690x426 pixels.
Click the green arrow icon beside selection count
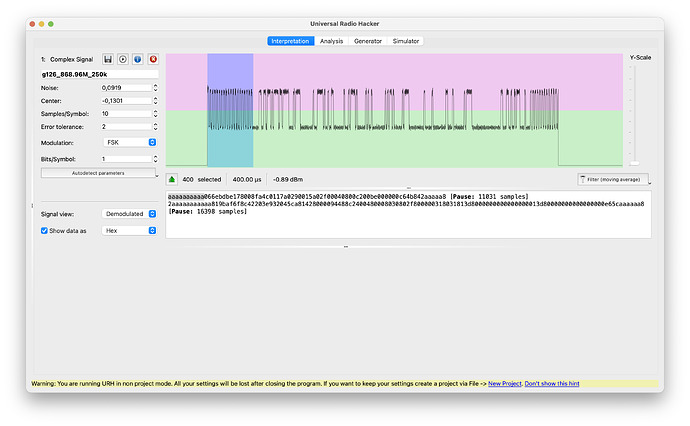coord(173,179)
